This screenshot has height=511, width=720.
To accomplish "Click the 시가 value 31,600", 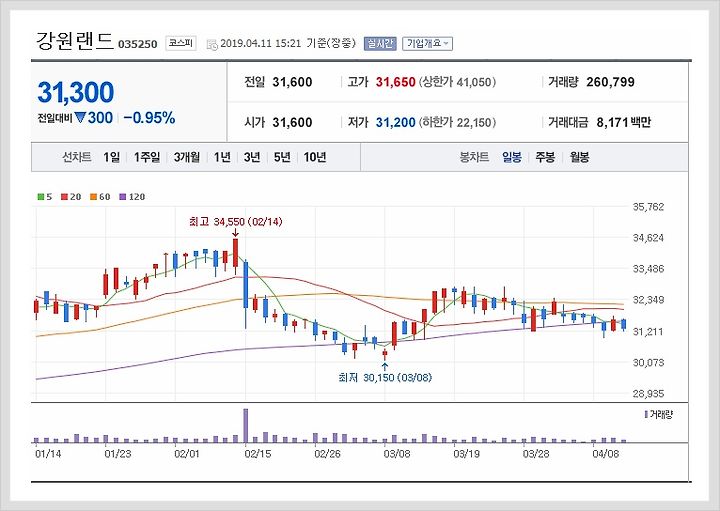I will click(x=292, y=123).
